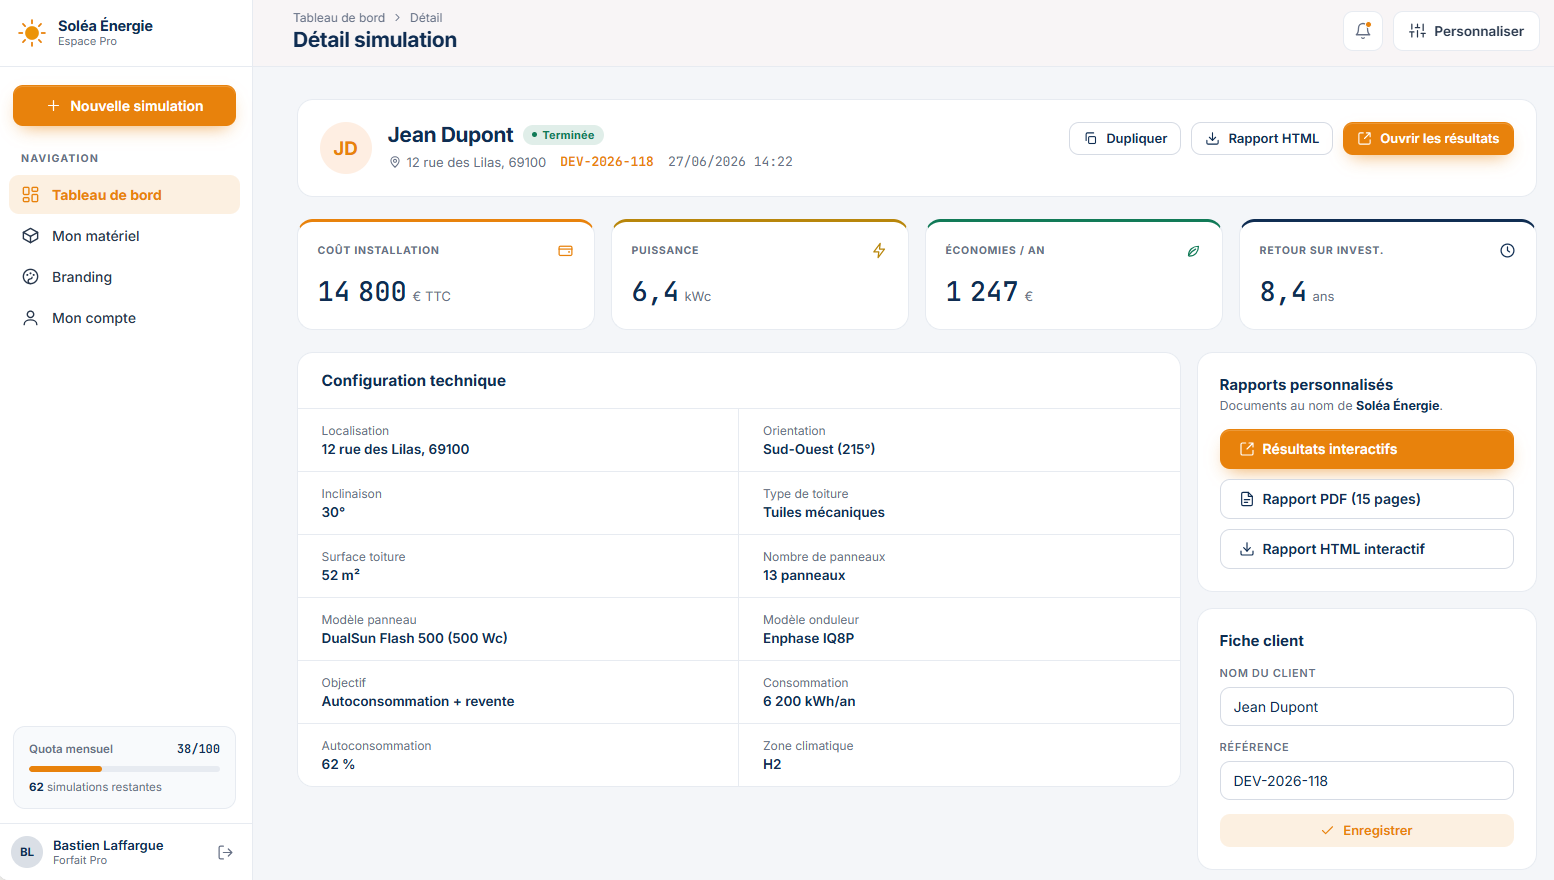The width and height of the screenshot is (1554, 880).
Task: Navigate to Mon compte
Action: click(x=124, y=318)
